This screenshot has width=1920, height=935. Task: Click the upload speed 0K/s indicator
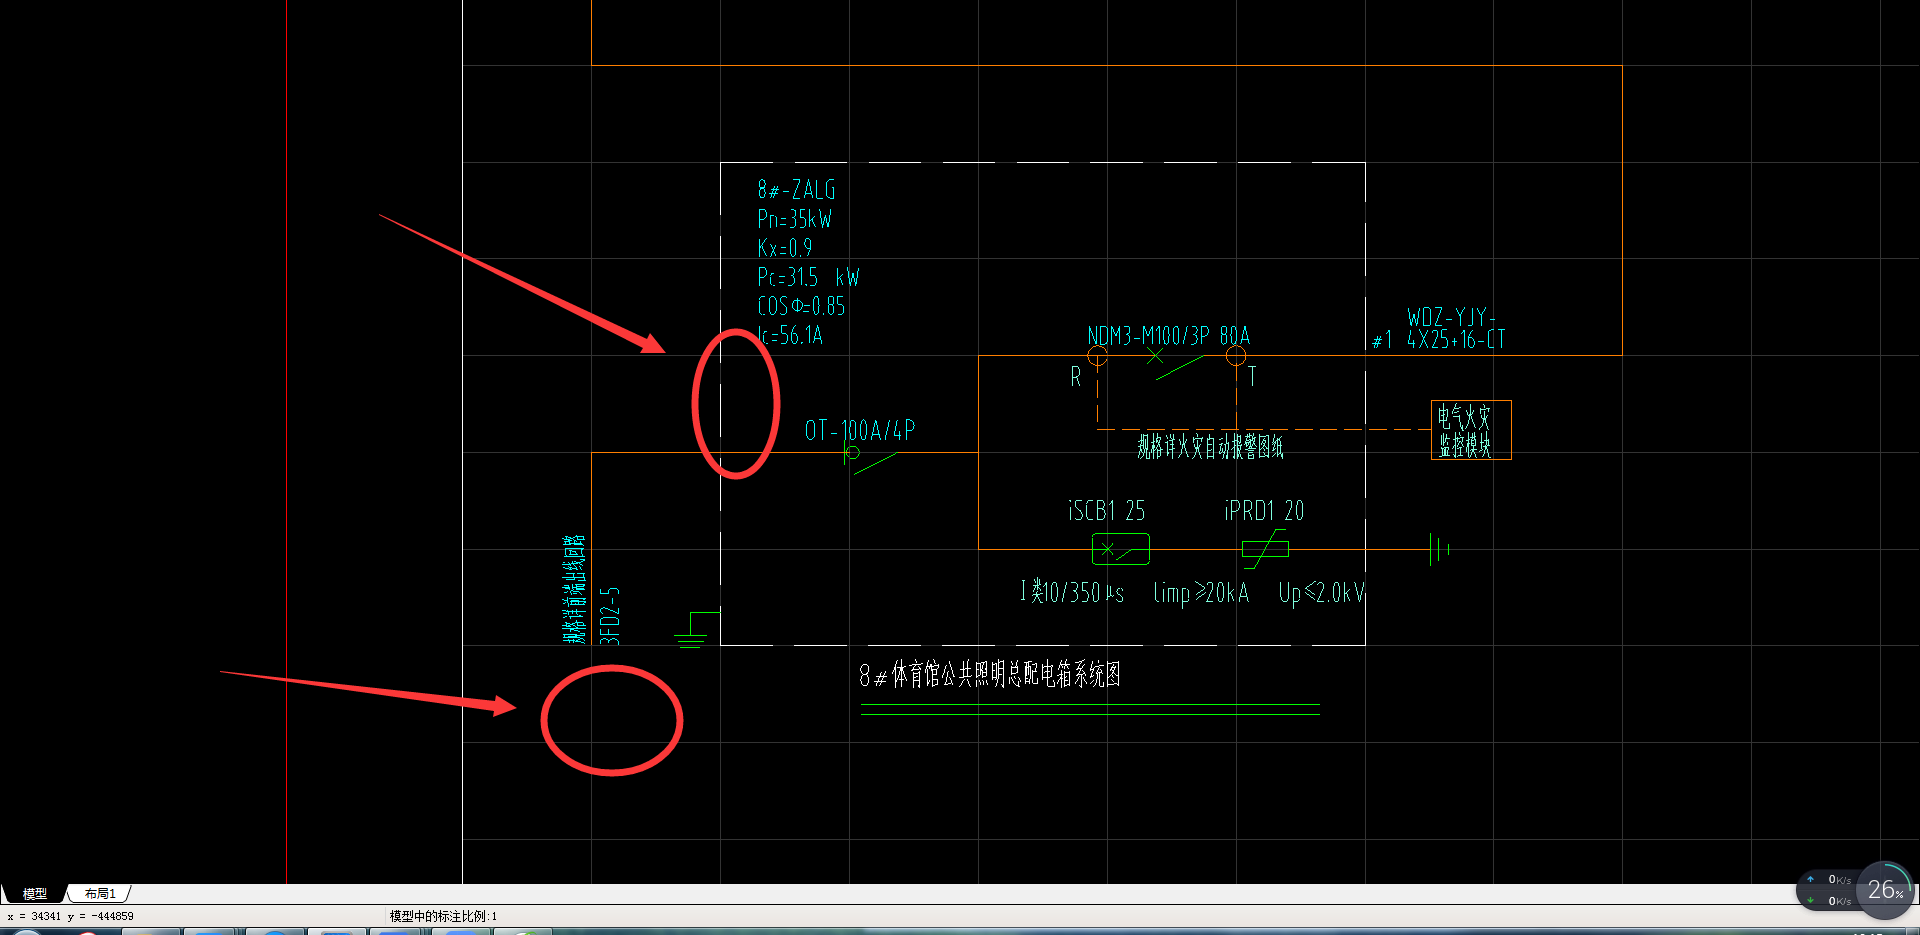(1830, 880)
